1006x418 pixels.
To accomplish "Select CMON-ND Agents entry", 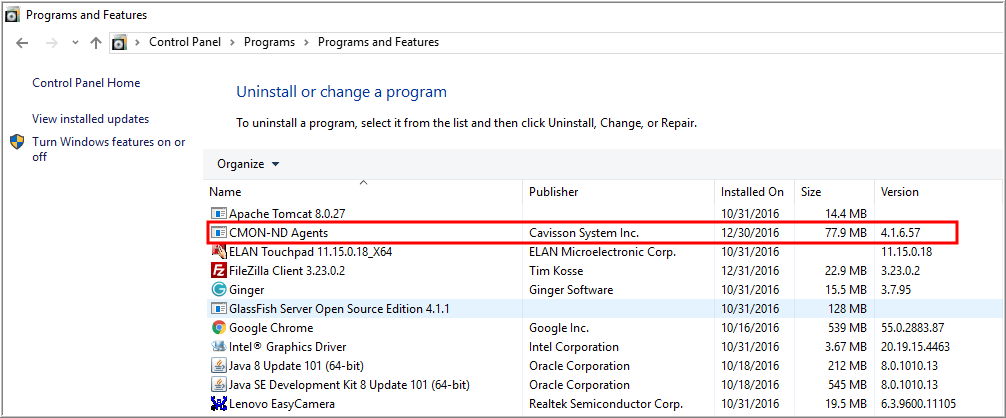I will (x=278, y=232).
